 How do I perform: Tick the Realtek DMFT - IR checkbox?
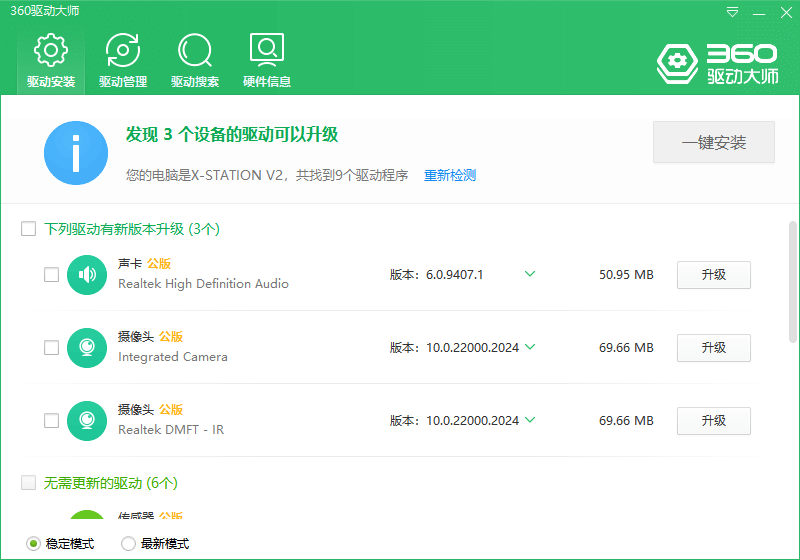point(52,420)
